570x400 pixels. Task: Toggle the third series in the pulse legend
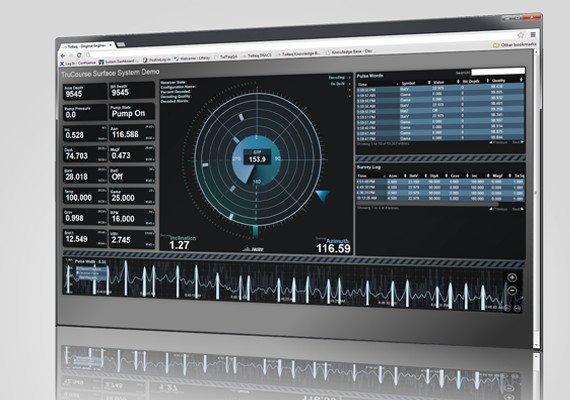click(x=88, y=278)
